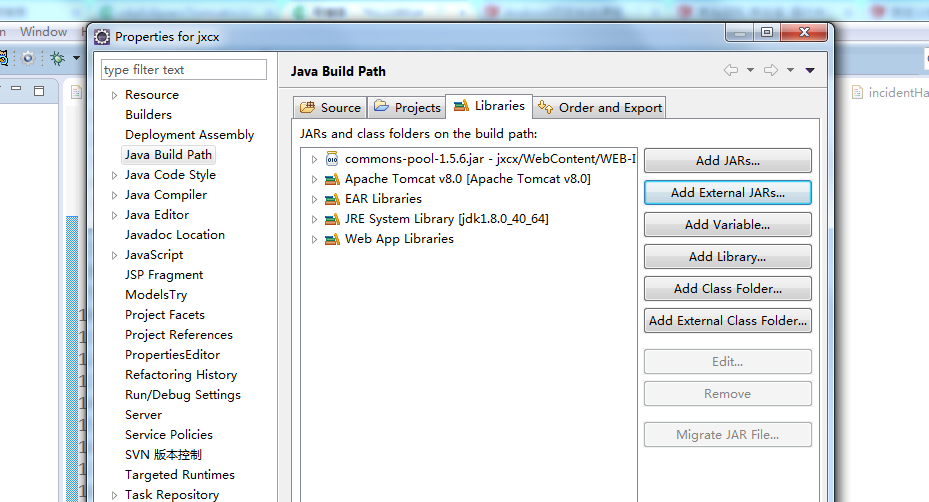Click the forward navigation arrow icon
Screen dimensions: 929x502
(x=771, y=70)
